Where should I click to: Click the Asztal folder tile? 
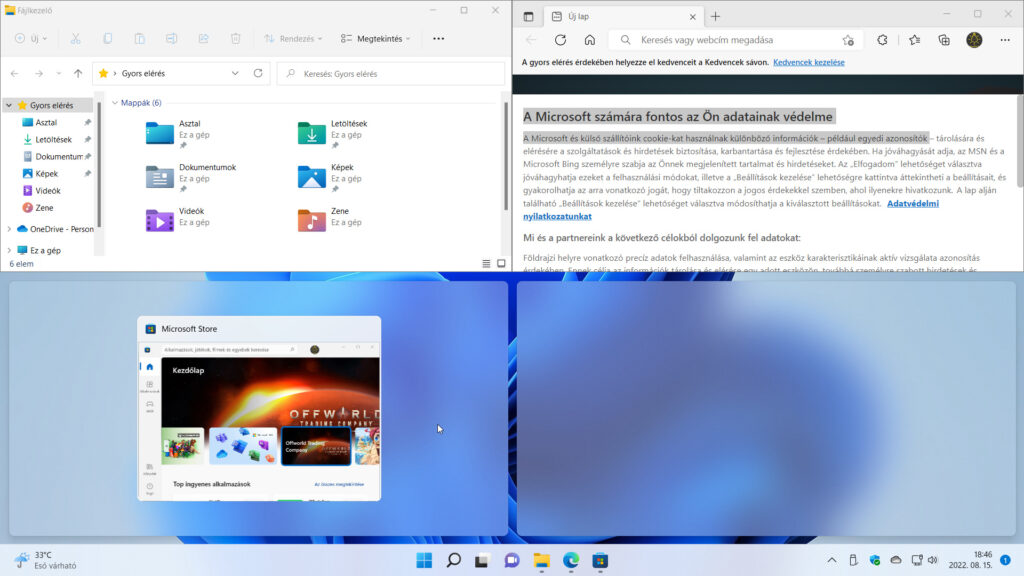pyautogui.click(x=180, y=134)
